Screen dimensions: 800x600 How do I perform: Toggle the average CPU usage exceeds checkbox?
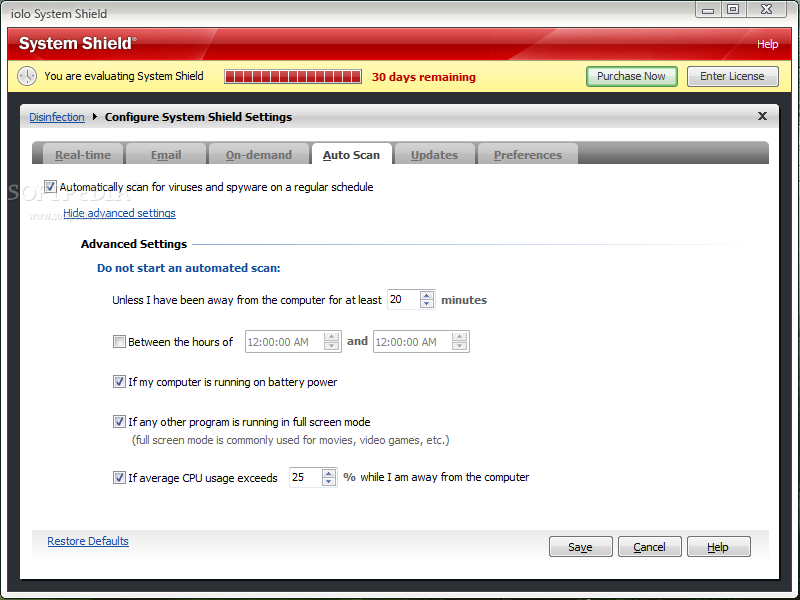(x=119, y=478)
